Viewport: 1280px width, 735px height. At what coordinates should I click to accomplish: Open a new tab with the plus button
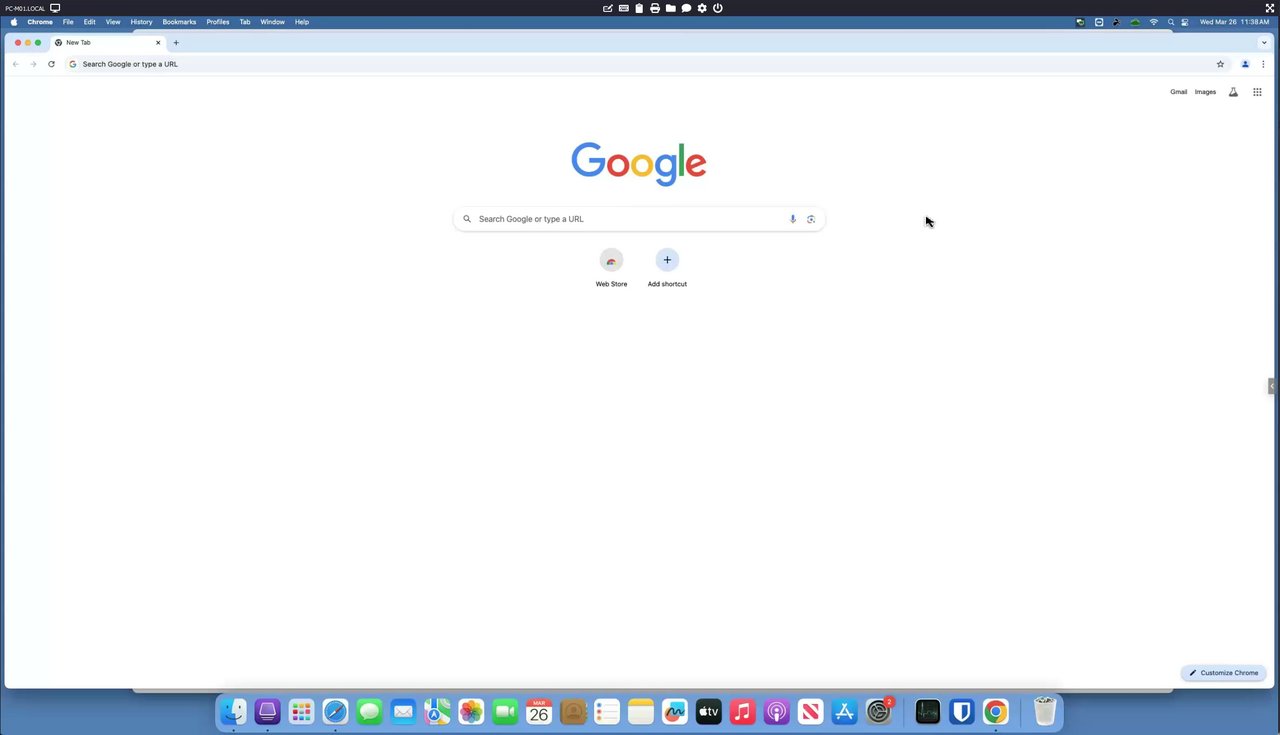[x=176, y=43]
